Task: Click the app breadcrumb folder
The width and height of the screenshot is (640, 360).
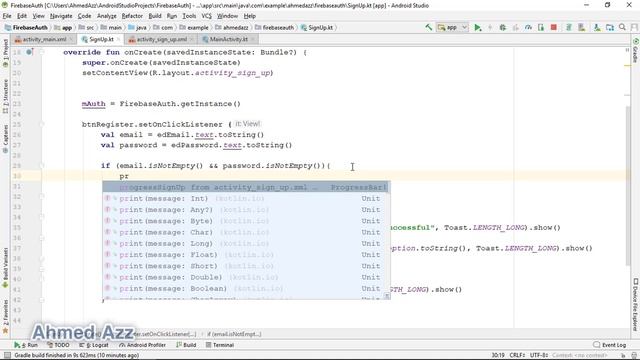Action: click(63, 28)
